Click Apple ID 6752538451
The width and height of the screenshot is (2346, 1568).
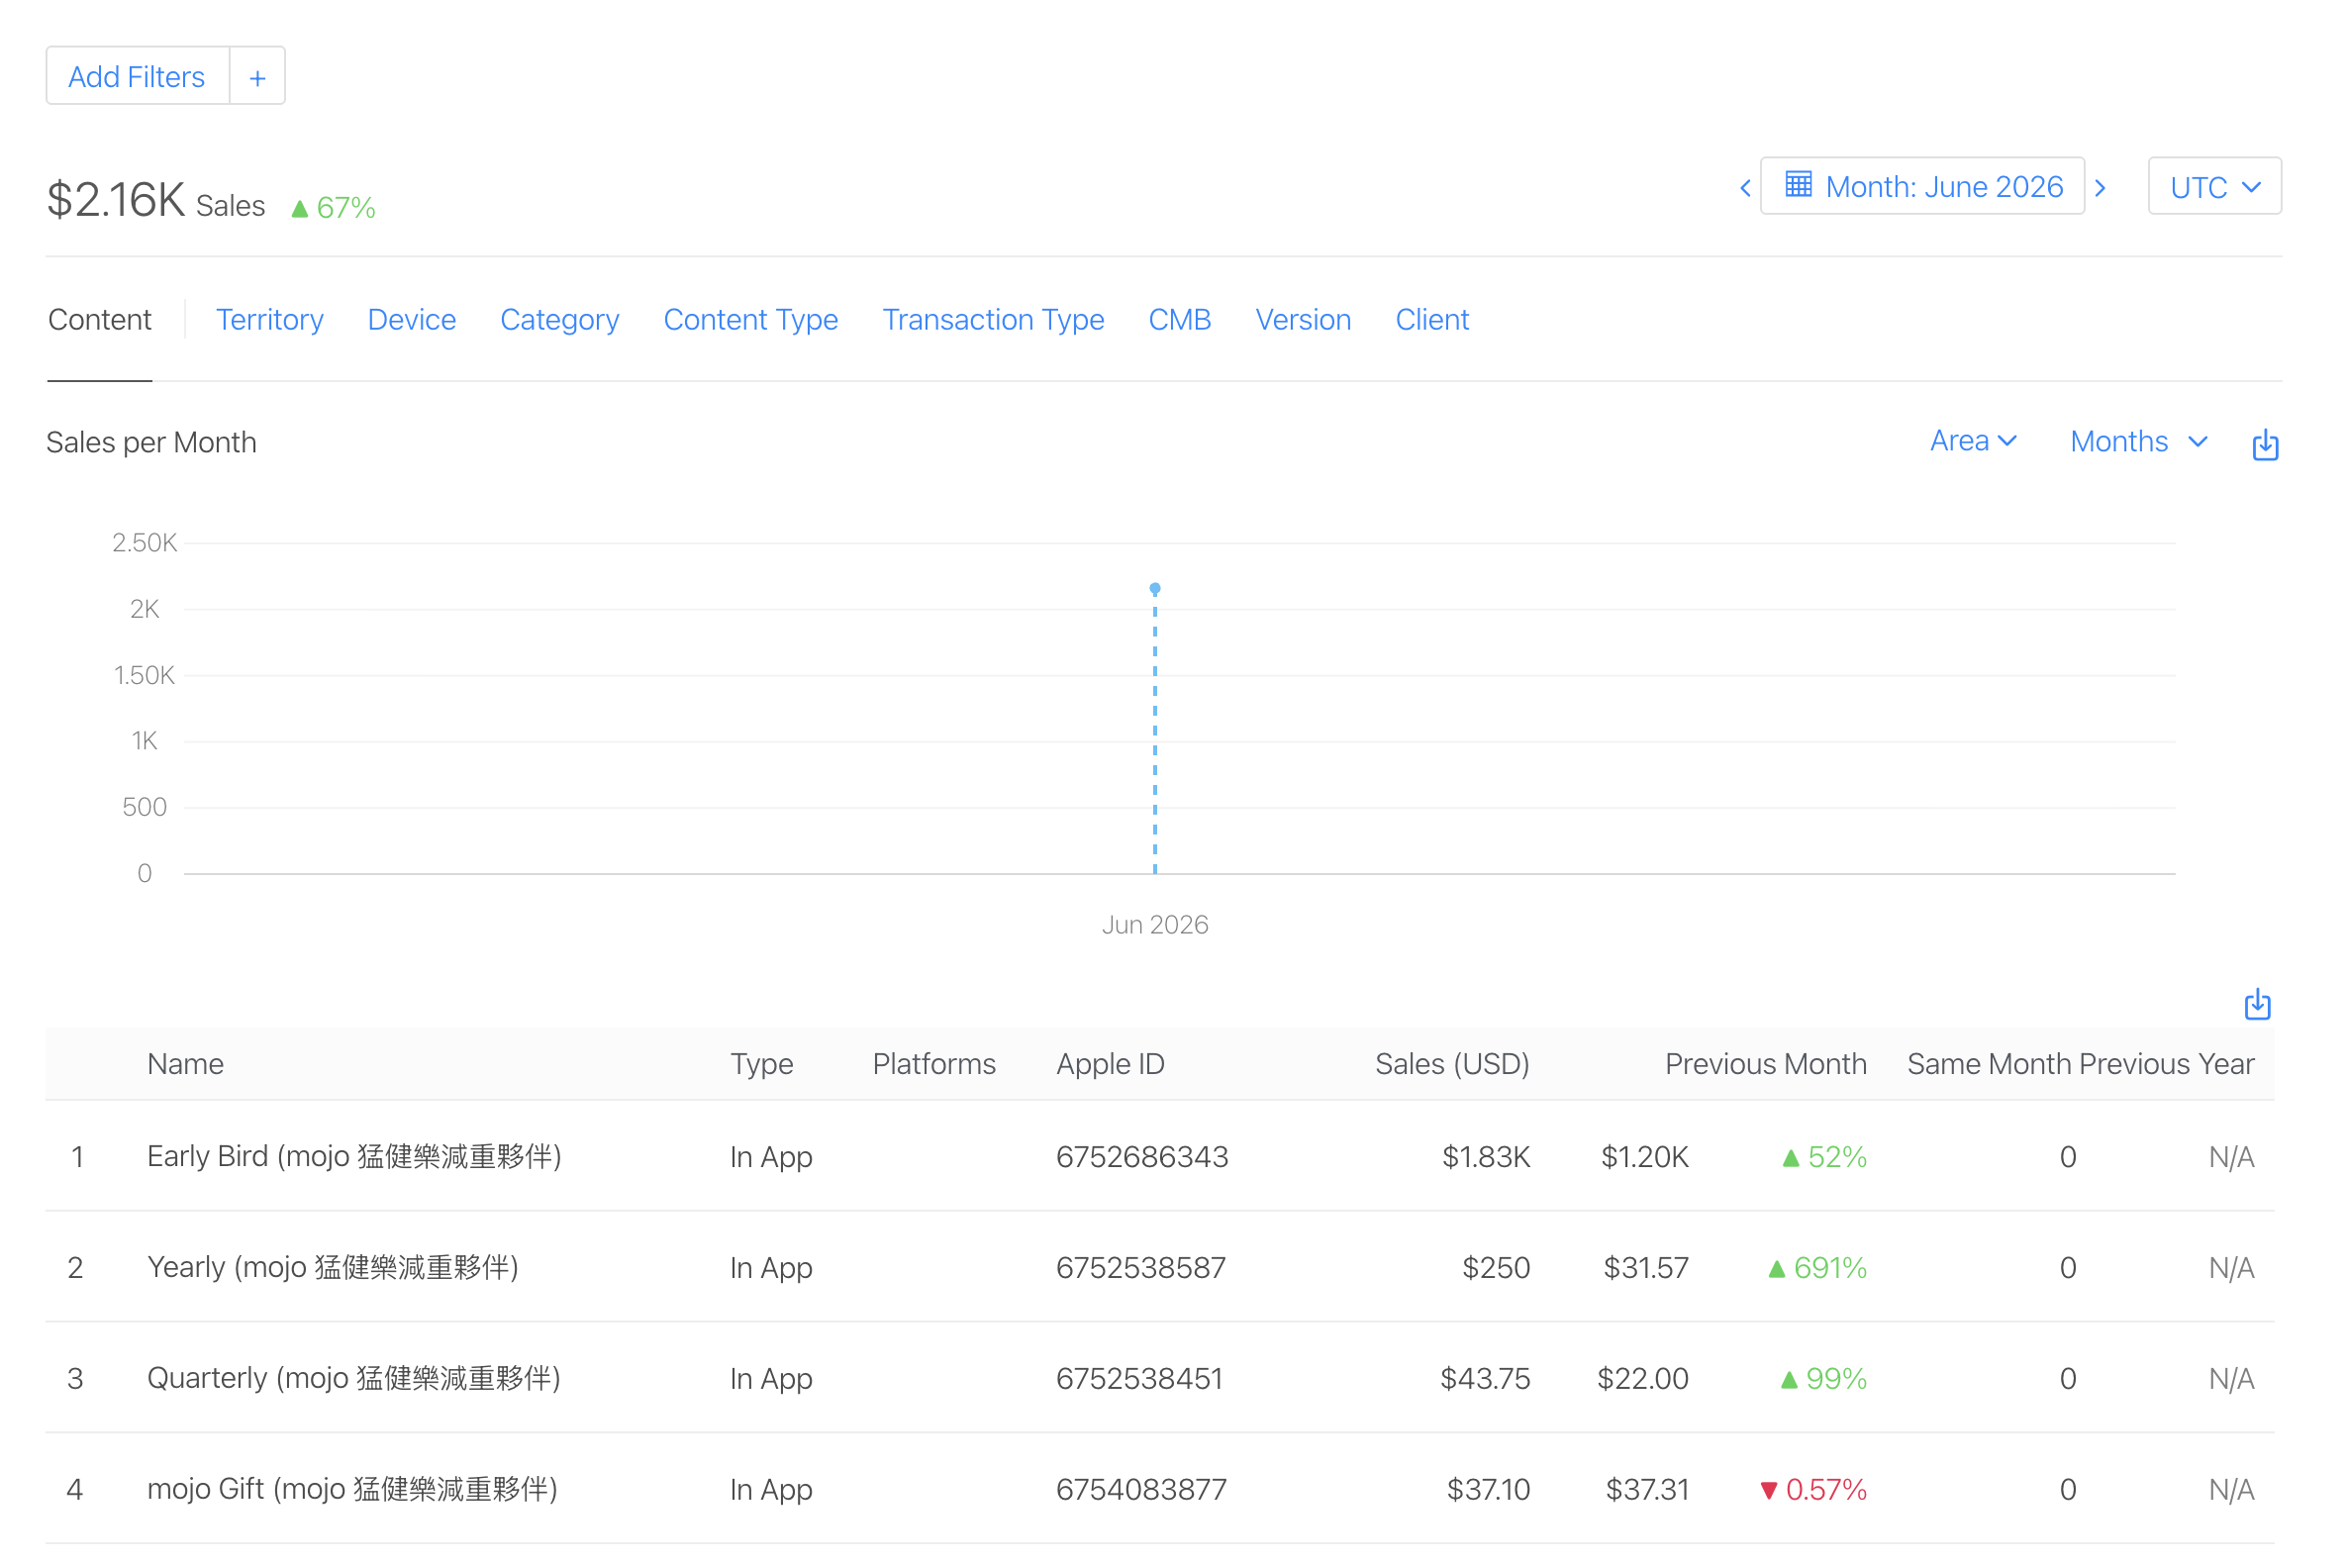tap(1140, 1379)
